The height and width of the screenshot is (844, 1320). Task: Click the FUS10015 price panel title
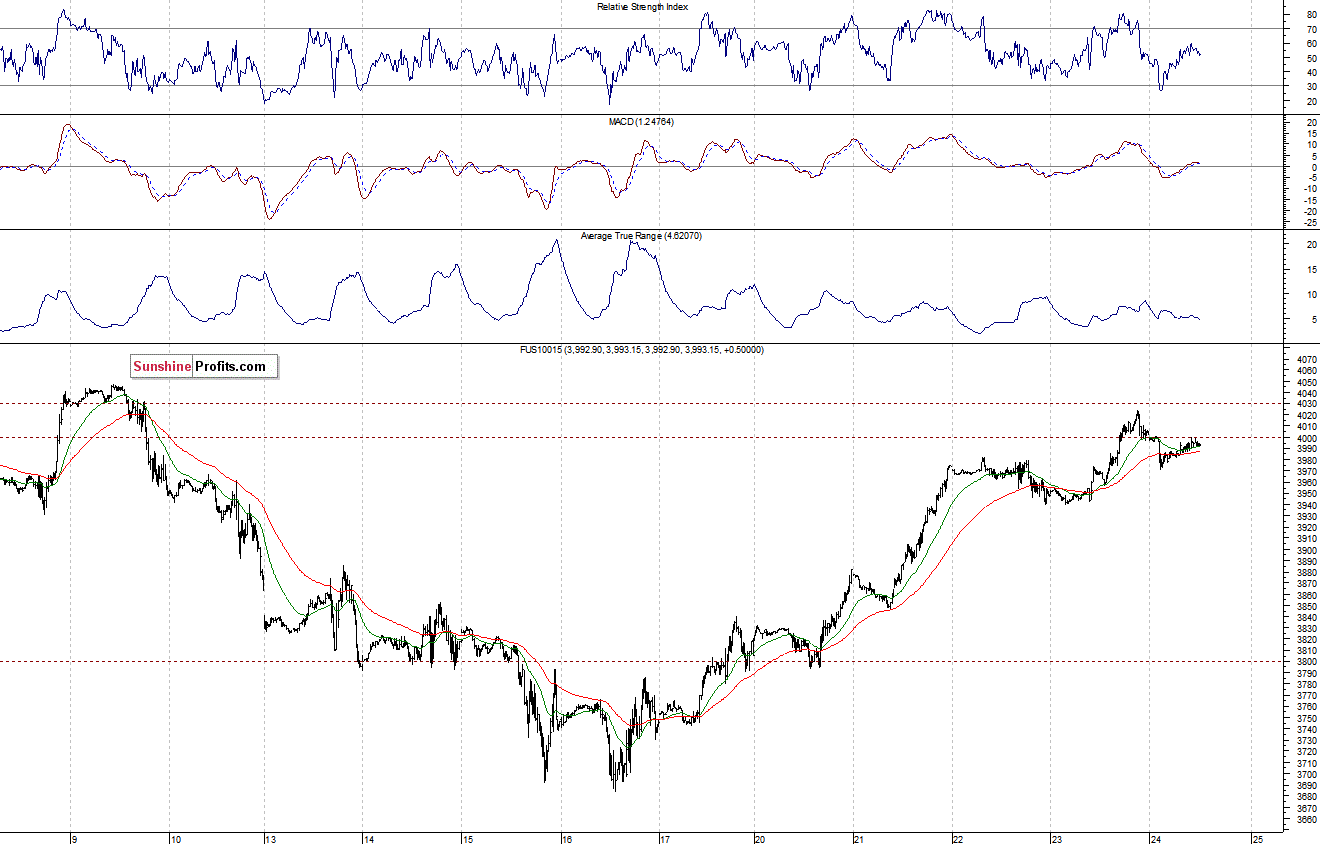642,350
